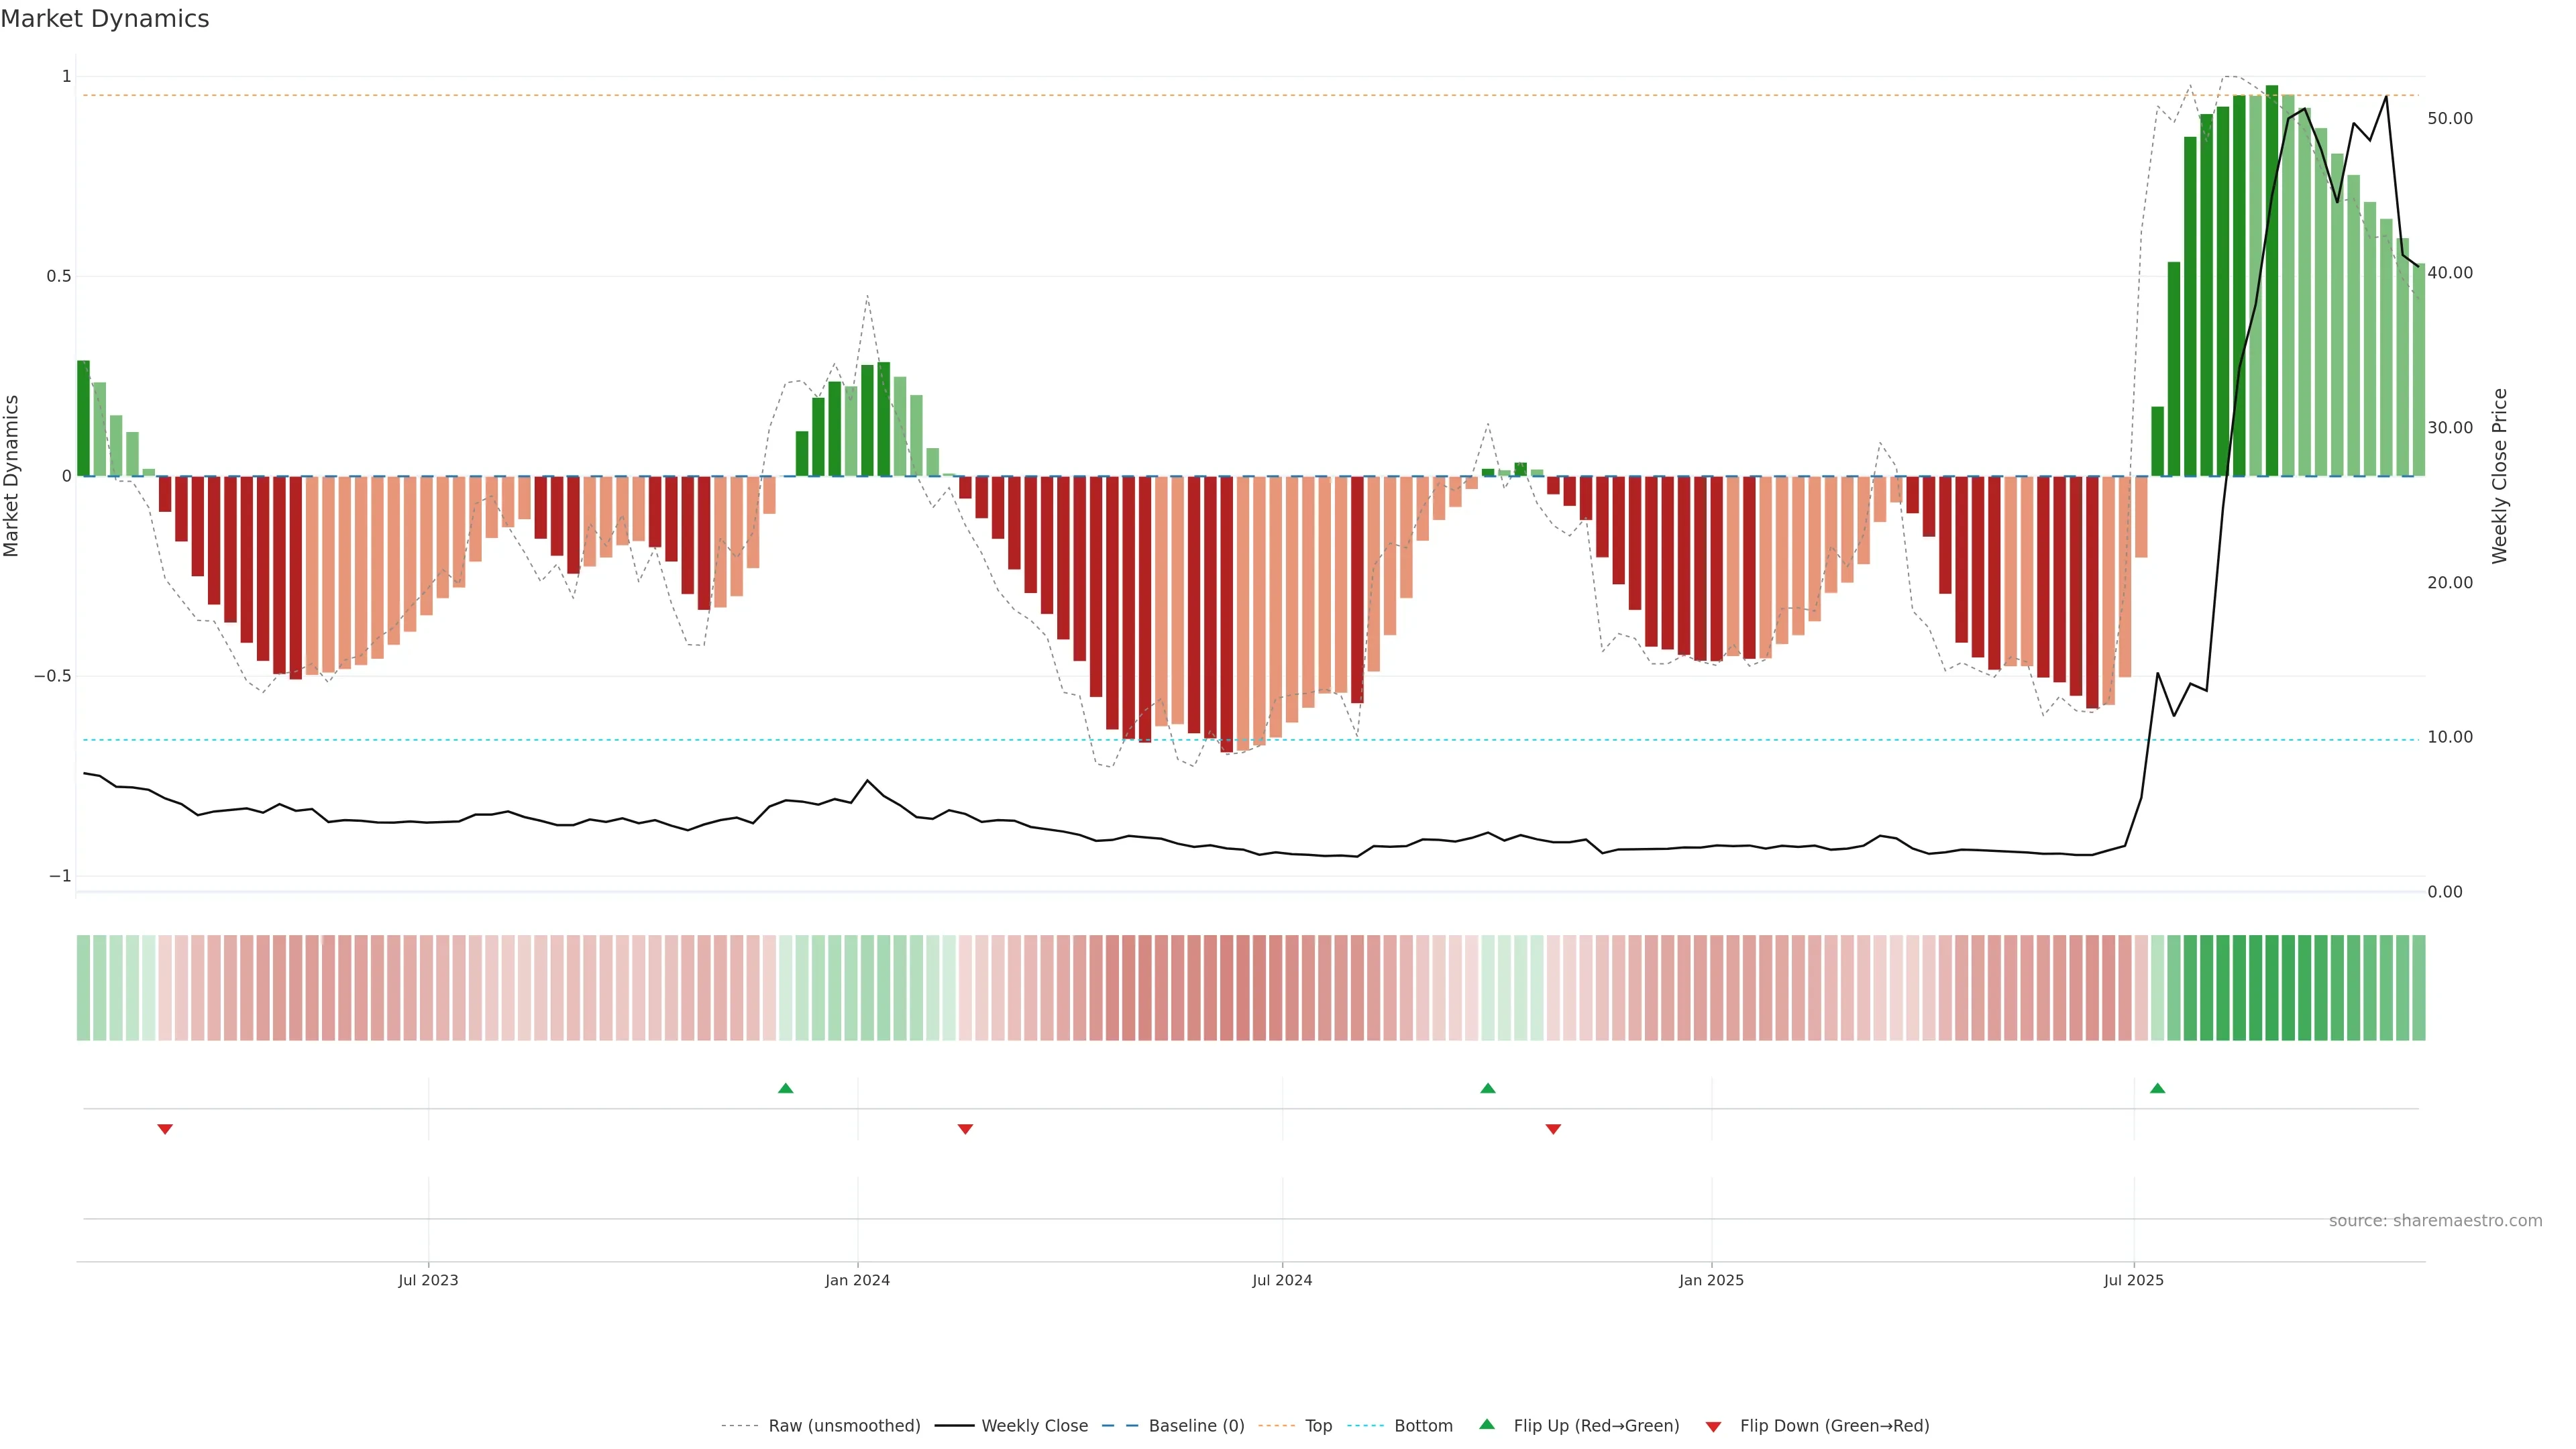
Task: Click the Market Dynamics chart title
Action: click(x=105, y=19)
